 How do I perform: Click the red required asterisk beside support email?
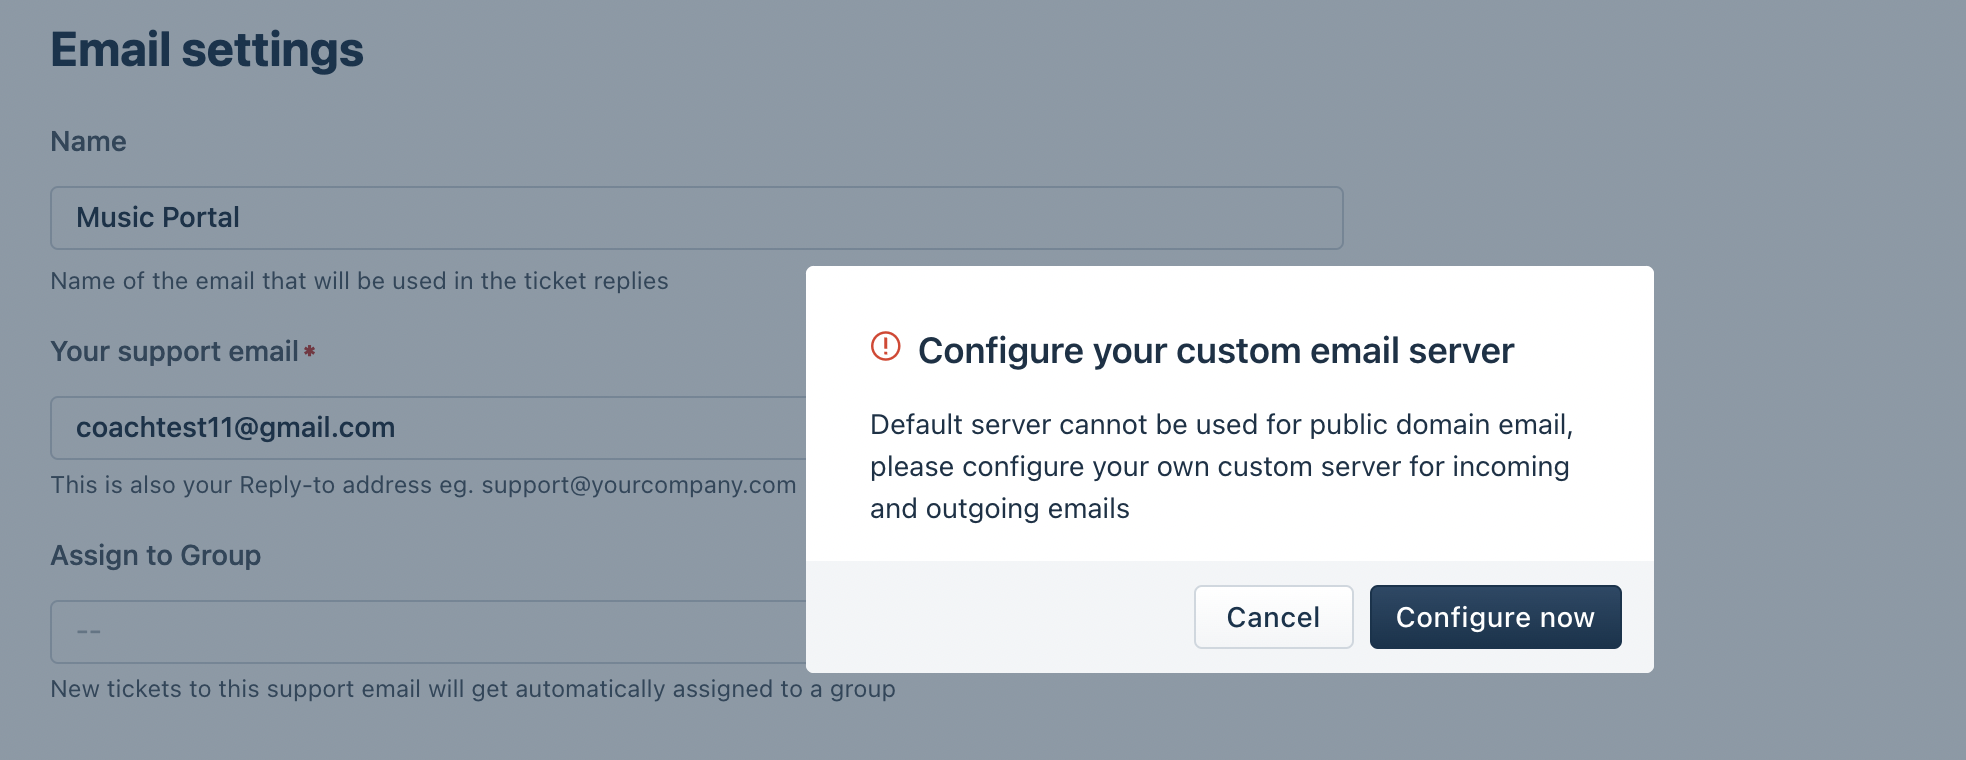pyautogui.click(x=310, y=351)
